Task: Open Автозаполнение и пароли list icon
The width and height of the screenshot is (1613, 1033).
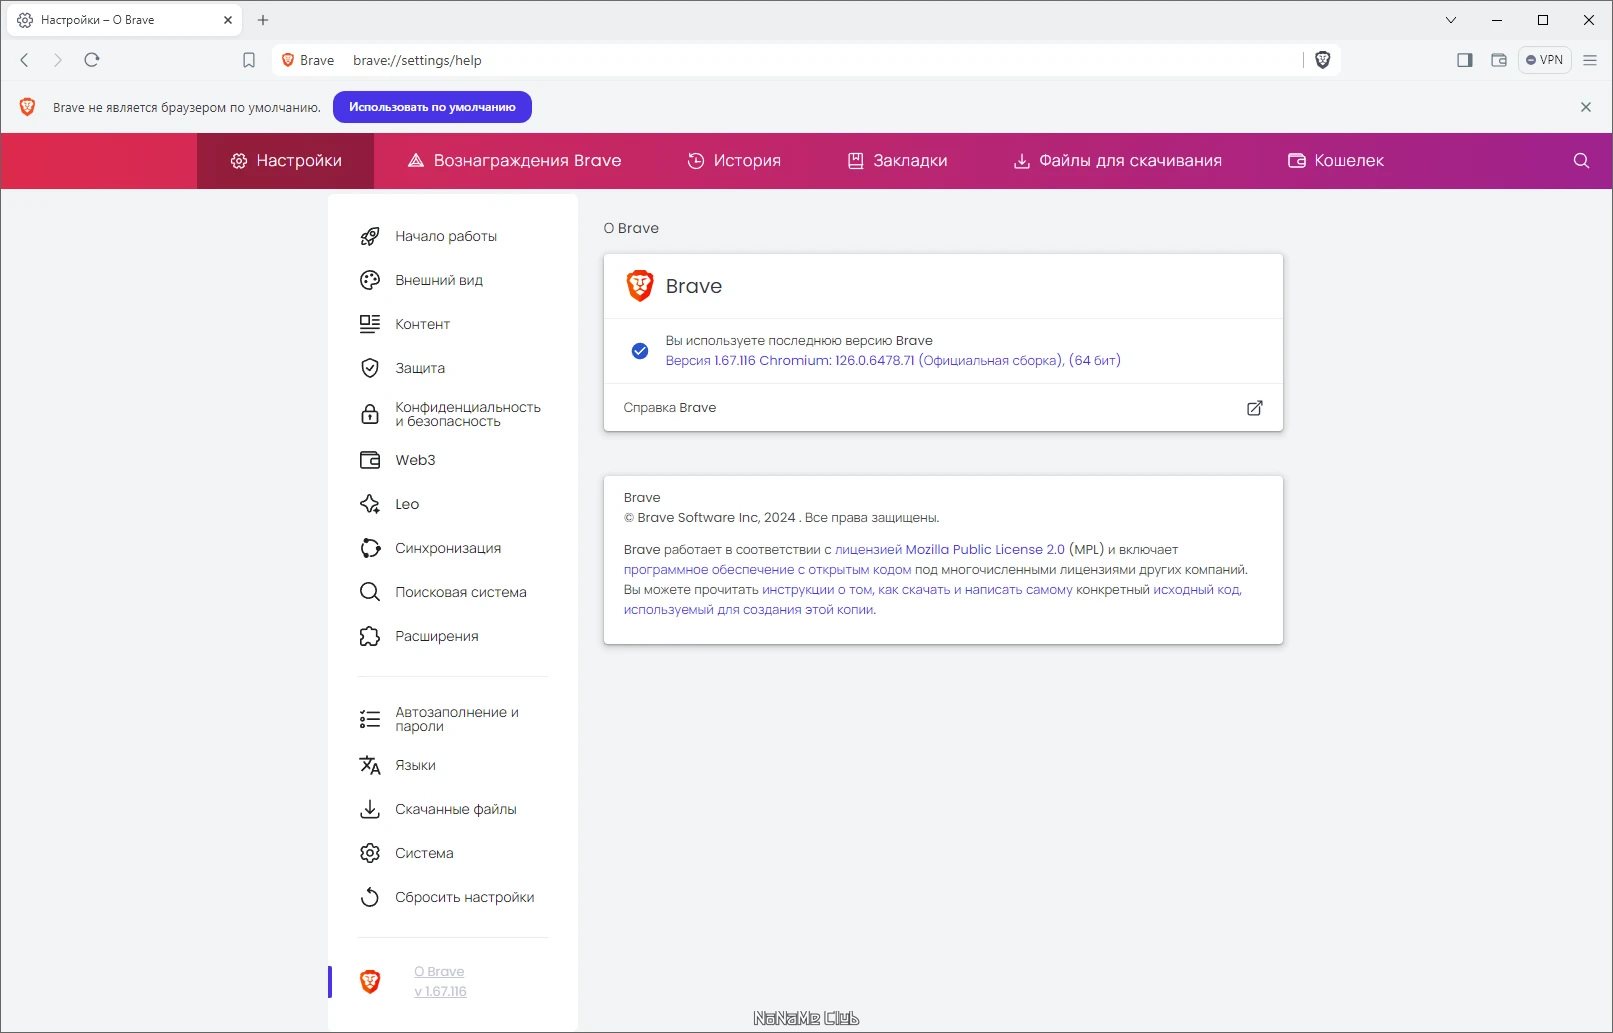Action: pos(370,719)
